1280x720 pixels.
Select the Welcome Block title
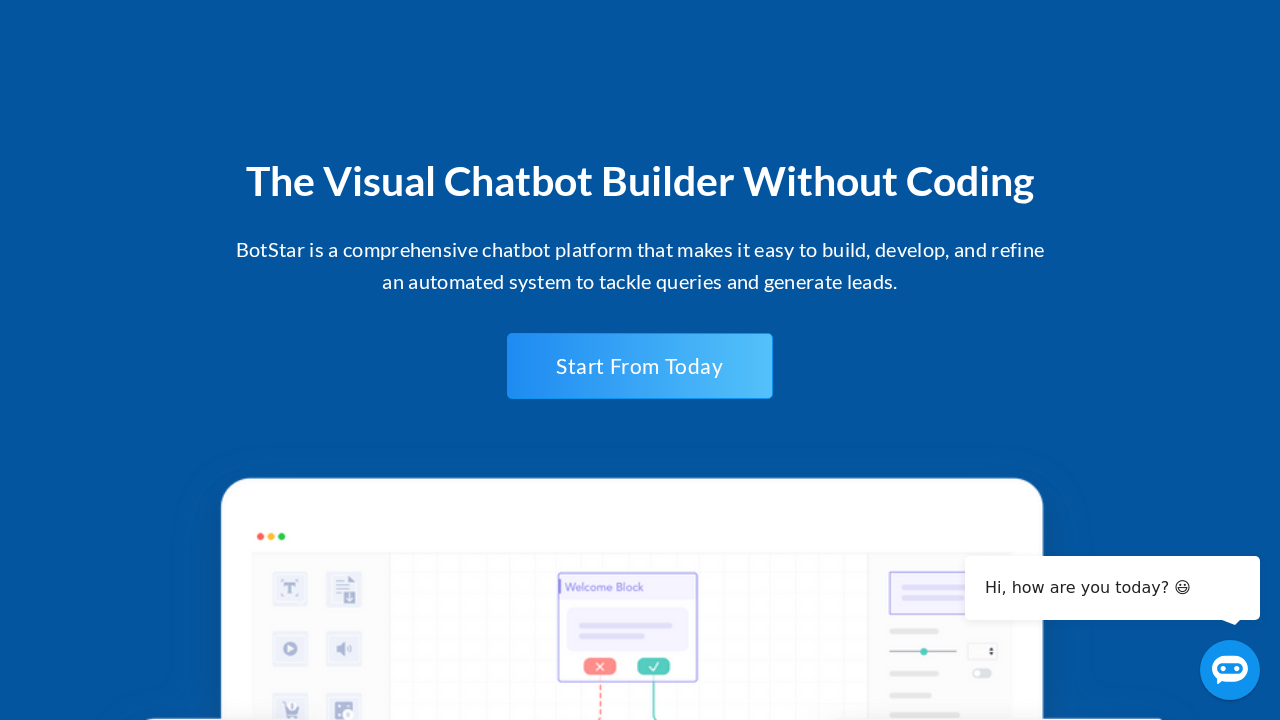coord(605,587)
